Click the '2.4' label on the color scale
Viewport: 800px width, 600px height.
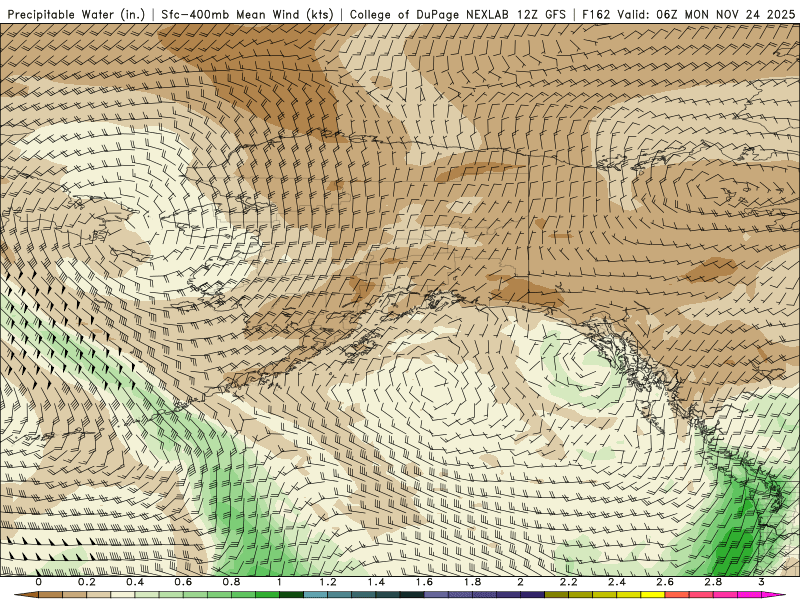point(617,582)
